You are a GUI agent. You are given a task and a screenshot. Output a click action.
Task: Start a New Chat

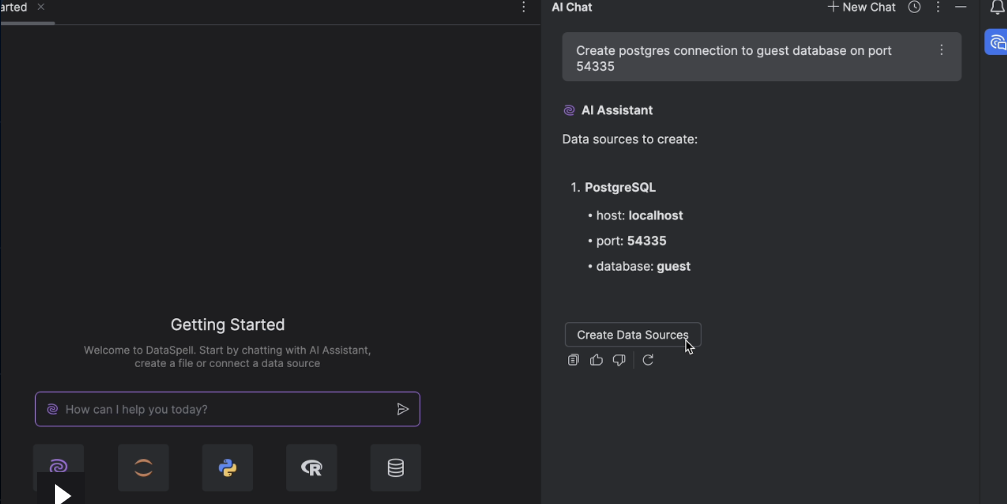861,7
